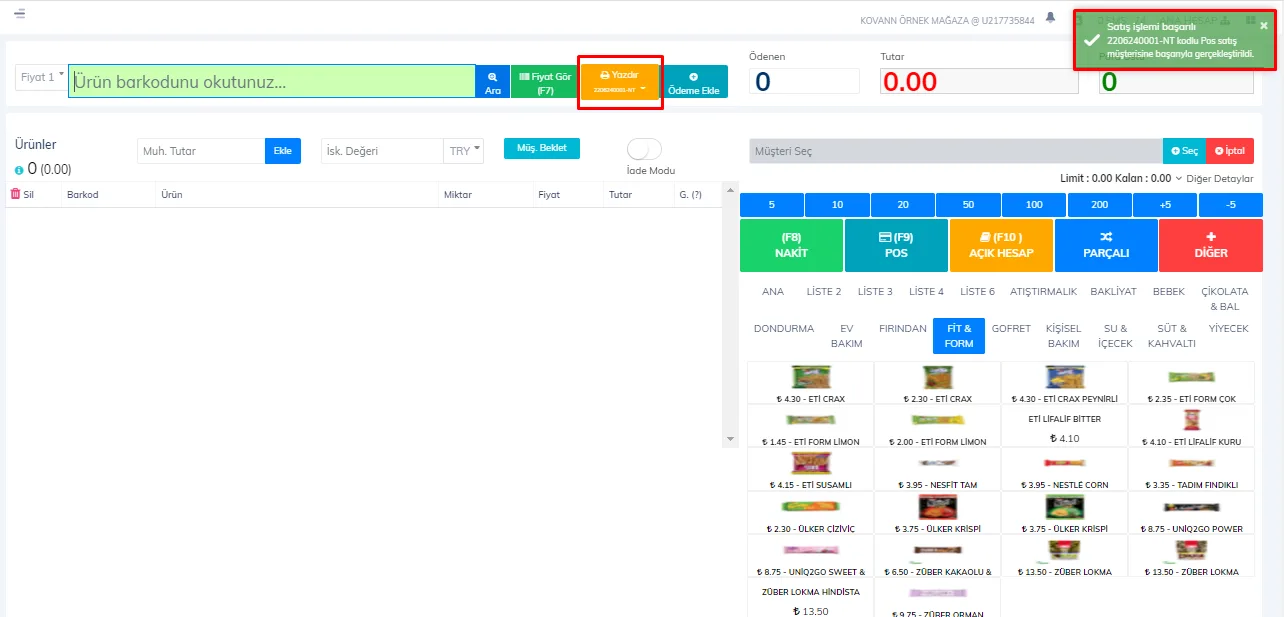Click the Ara search button
The height and width of the screenshot is (617, 1284).
pos(492,82)
